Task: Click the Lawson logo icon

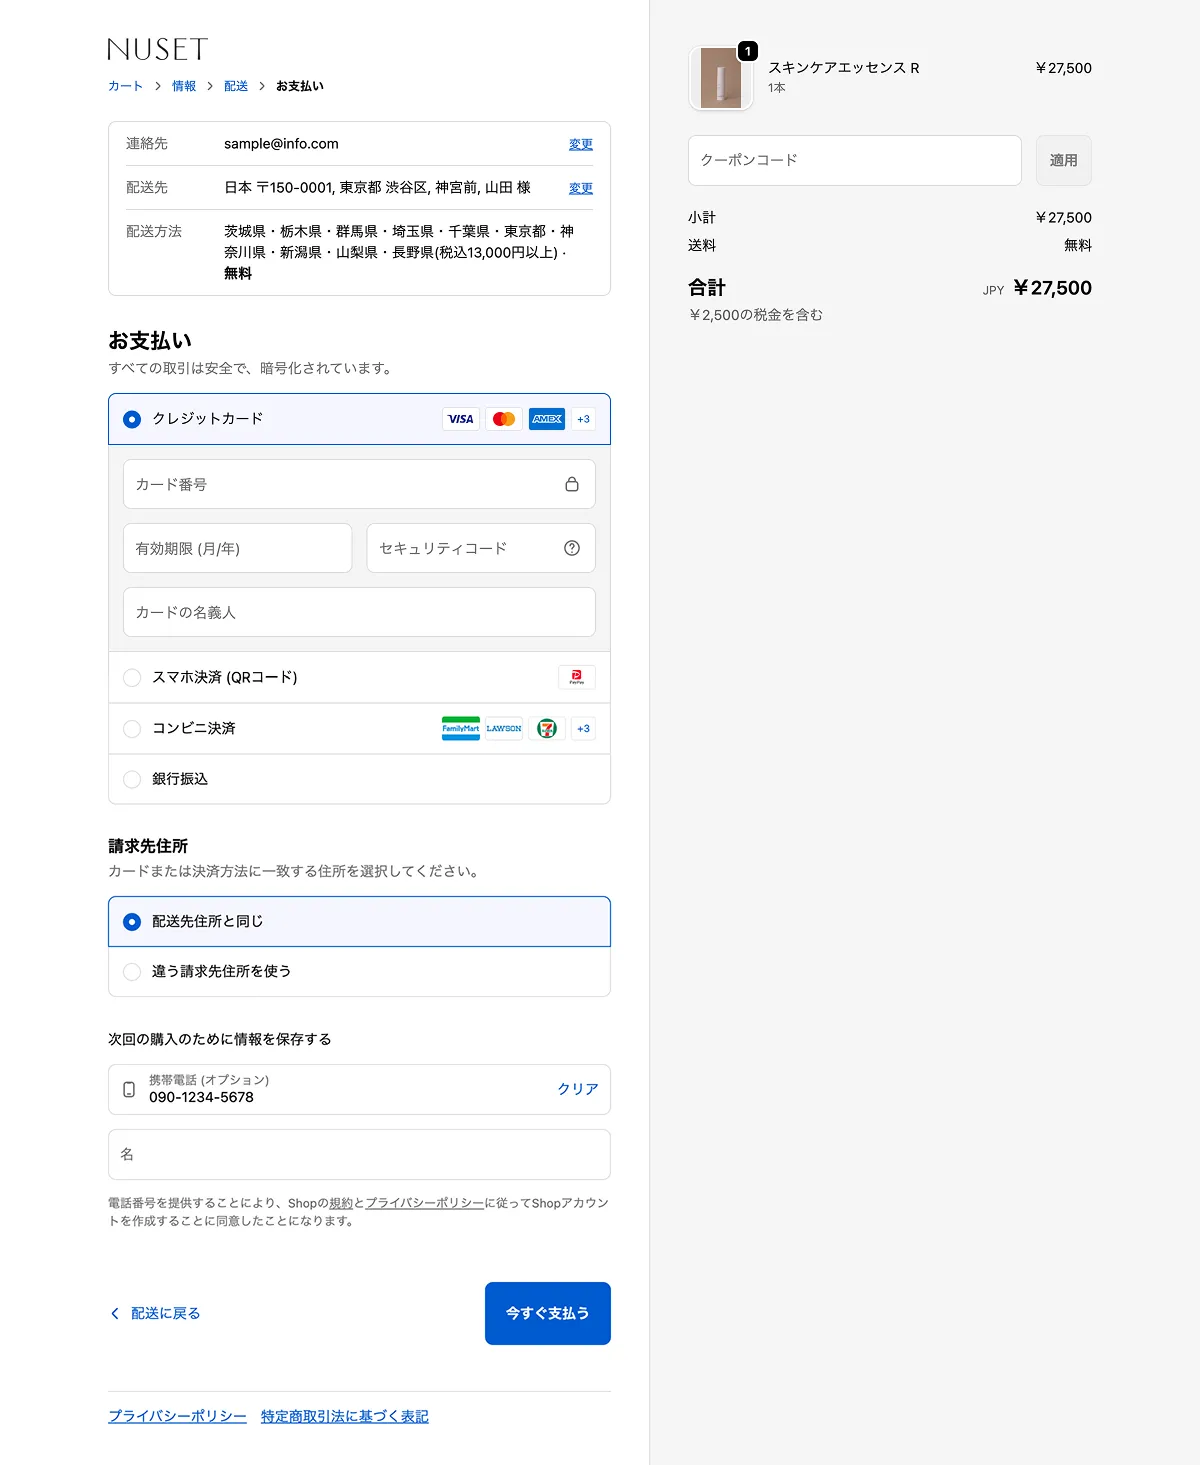Action: (504, 728)
